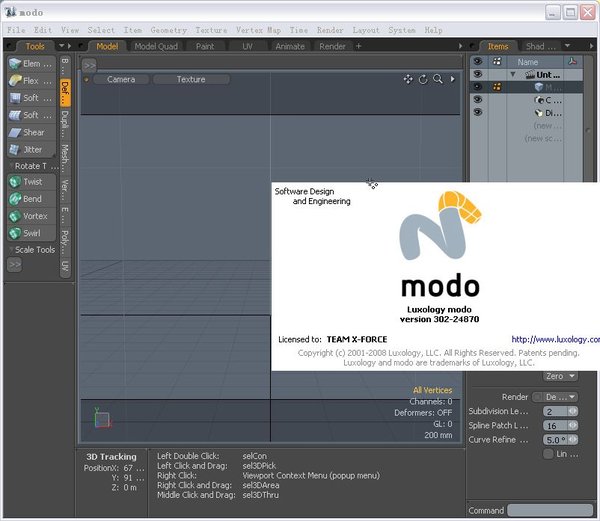Click the '>>' button above the viewport
This screenshot has width=600, height=521.
pos(89,65)
